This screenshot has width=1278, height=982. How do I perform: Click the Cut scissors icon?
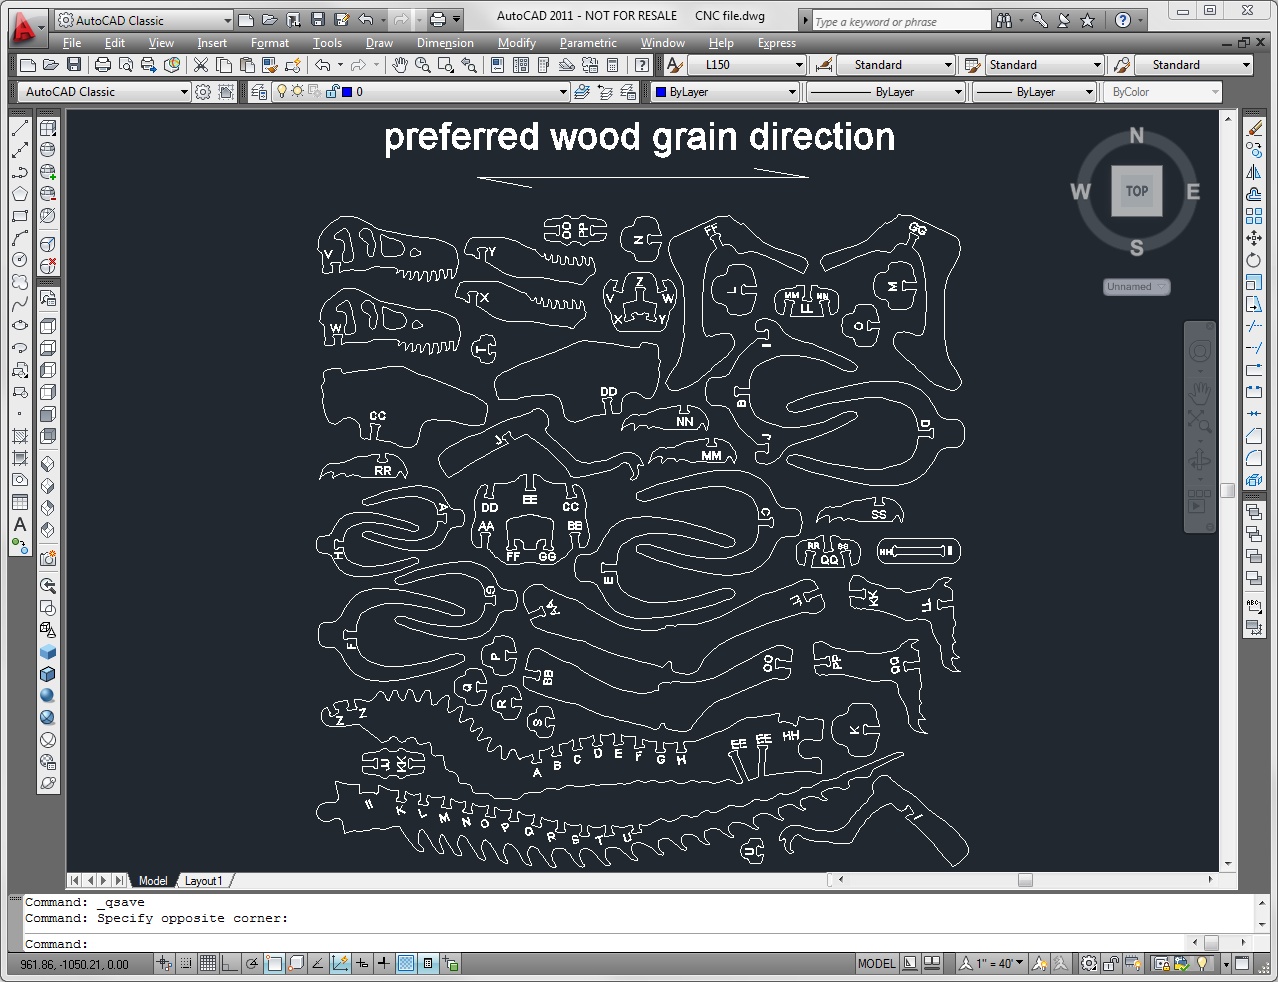pyautogui.click(x=201, y=65)
